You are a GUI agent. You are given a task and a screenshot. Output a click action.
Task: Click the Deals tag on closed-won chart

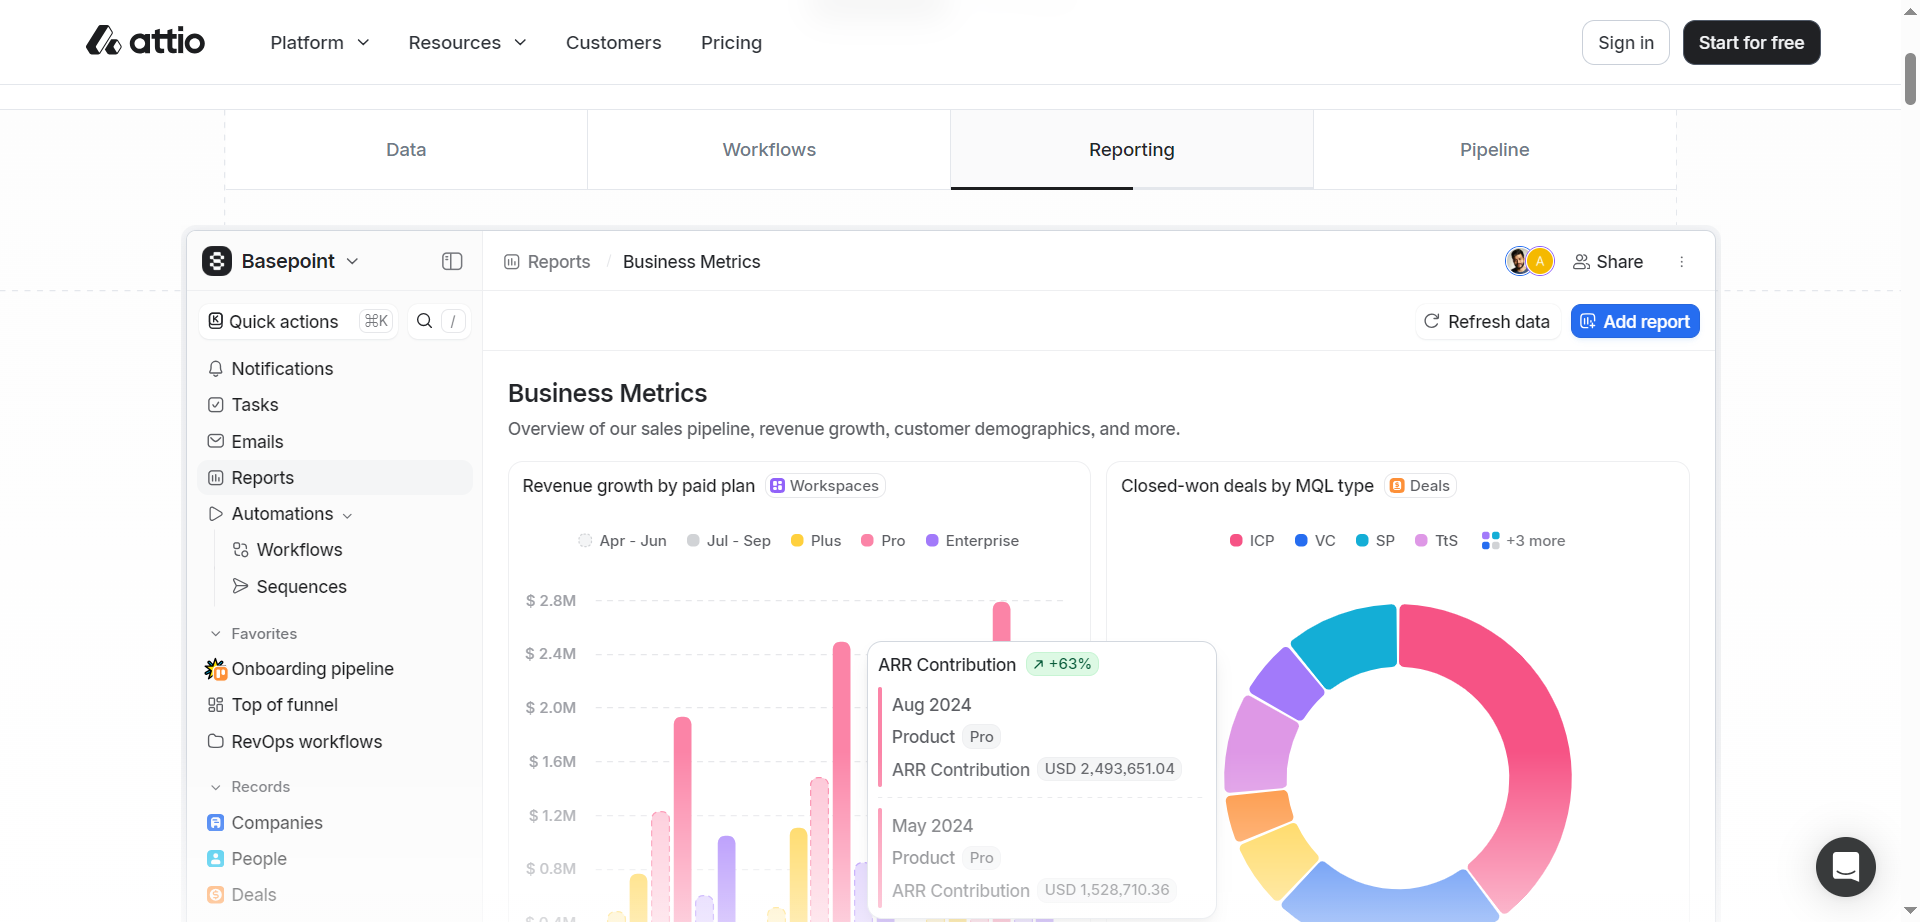[1420, 486]
